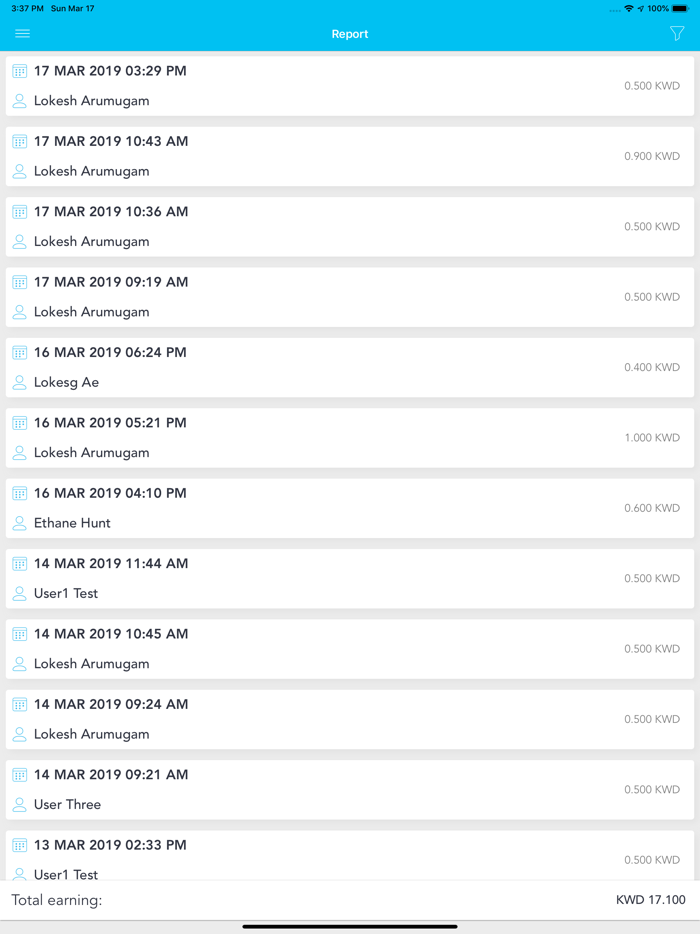This screenshot has height=934, width=700.
Task: Click calendar icon beside 17 MAR 03:29 PM
Action: coord(20,71)
